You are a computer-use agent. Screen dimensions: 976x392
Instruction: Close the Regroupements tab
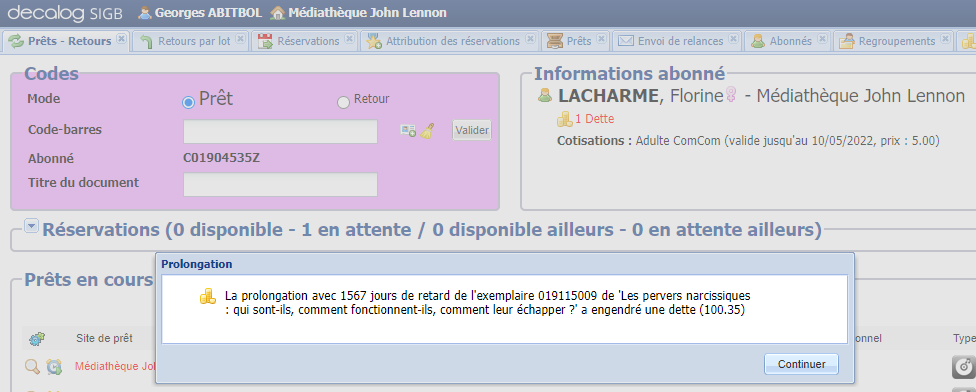(946, 39)
